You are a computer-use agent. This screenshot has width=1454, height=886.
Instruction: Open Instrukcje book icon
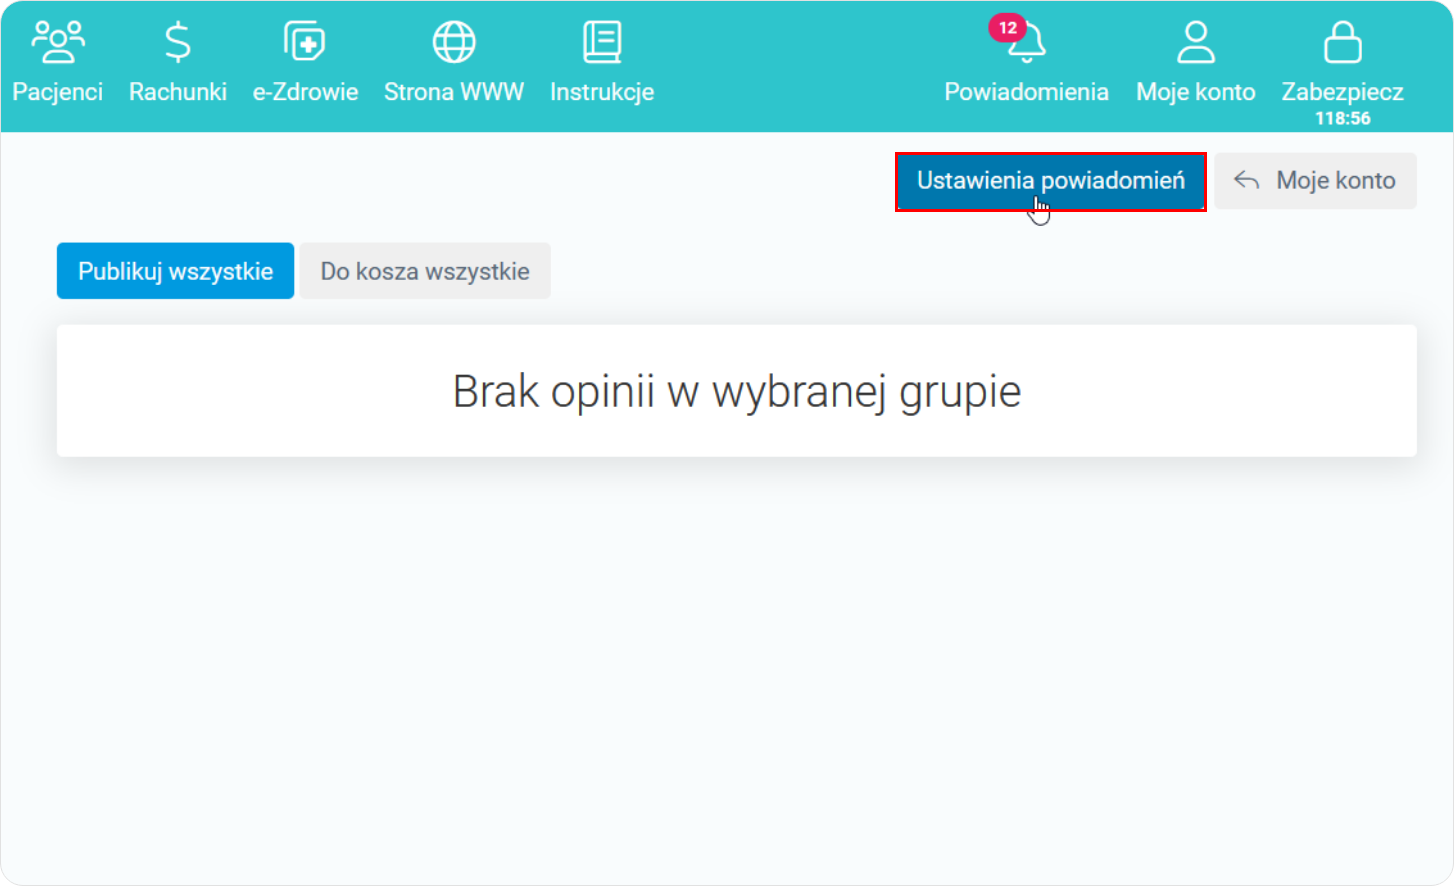602,42
